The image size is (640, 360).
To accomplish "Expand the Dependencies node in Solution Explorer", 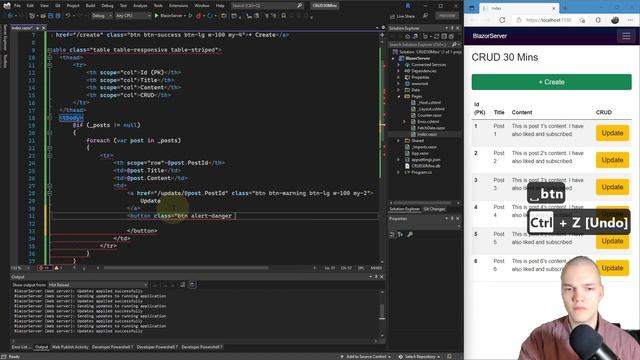I will coord(399,71).
